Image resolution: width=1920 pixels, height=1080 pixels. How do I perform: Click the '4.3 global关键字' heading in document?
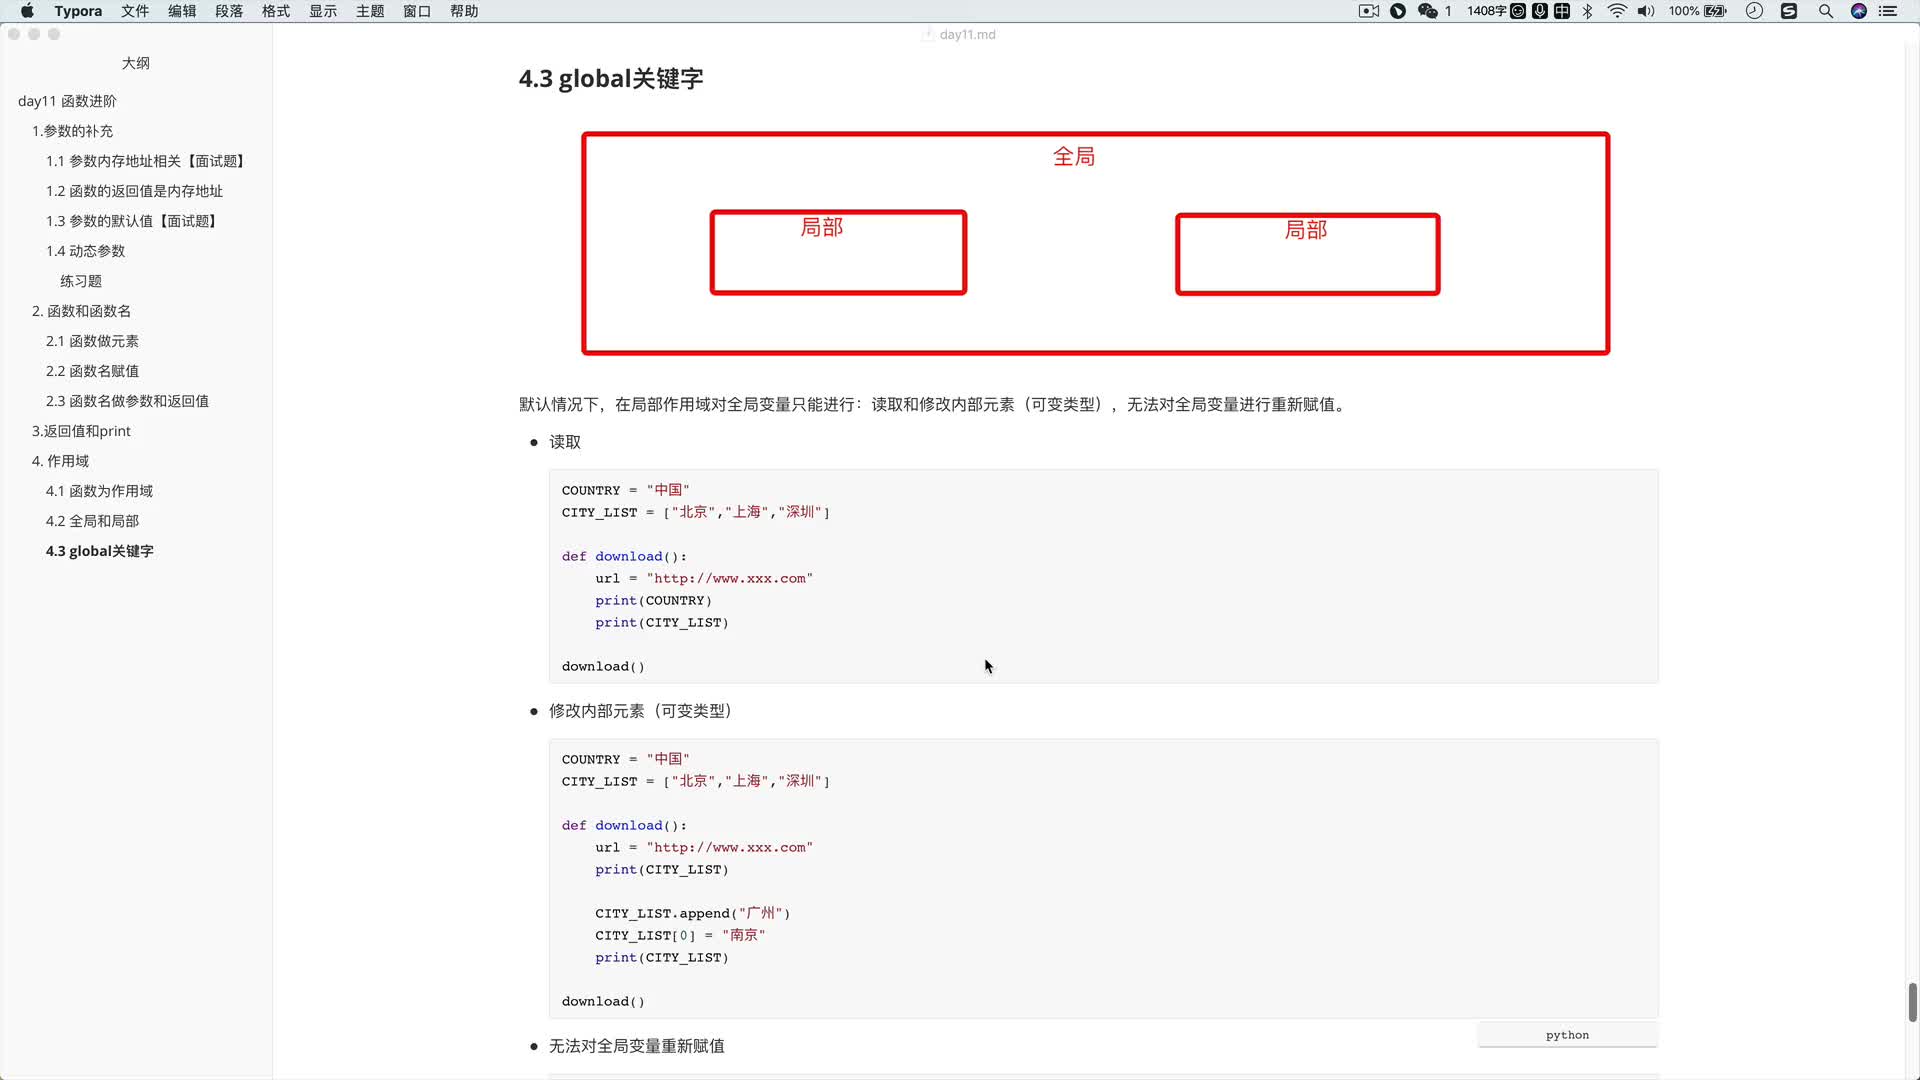pos(611,79)
